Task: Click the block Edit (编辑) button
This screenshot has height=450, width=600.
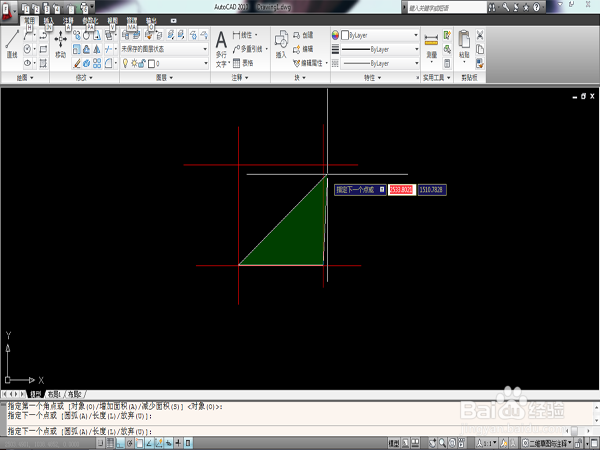Action: (303, 49)
